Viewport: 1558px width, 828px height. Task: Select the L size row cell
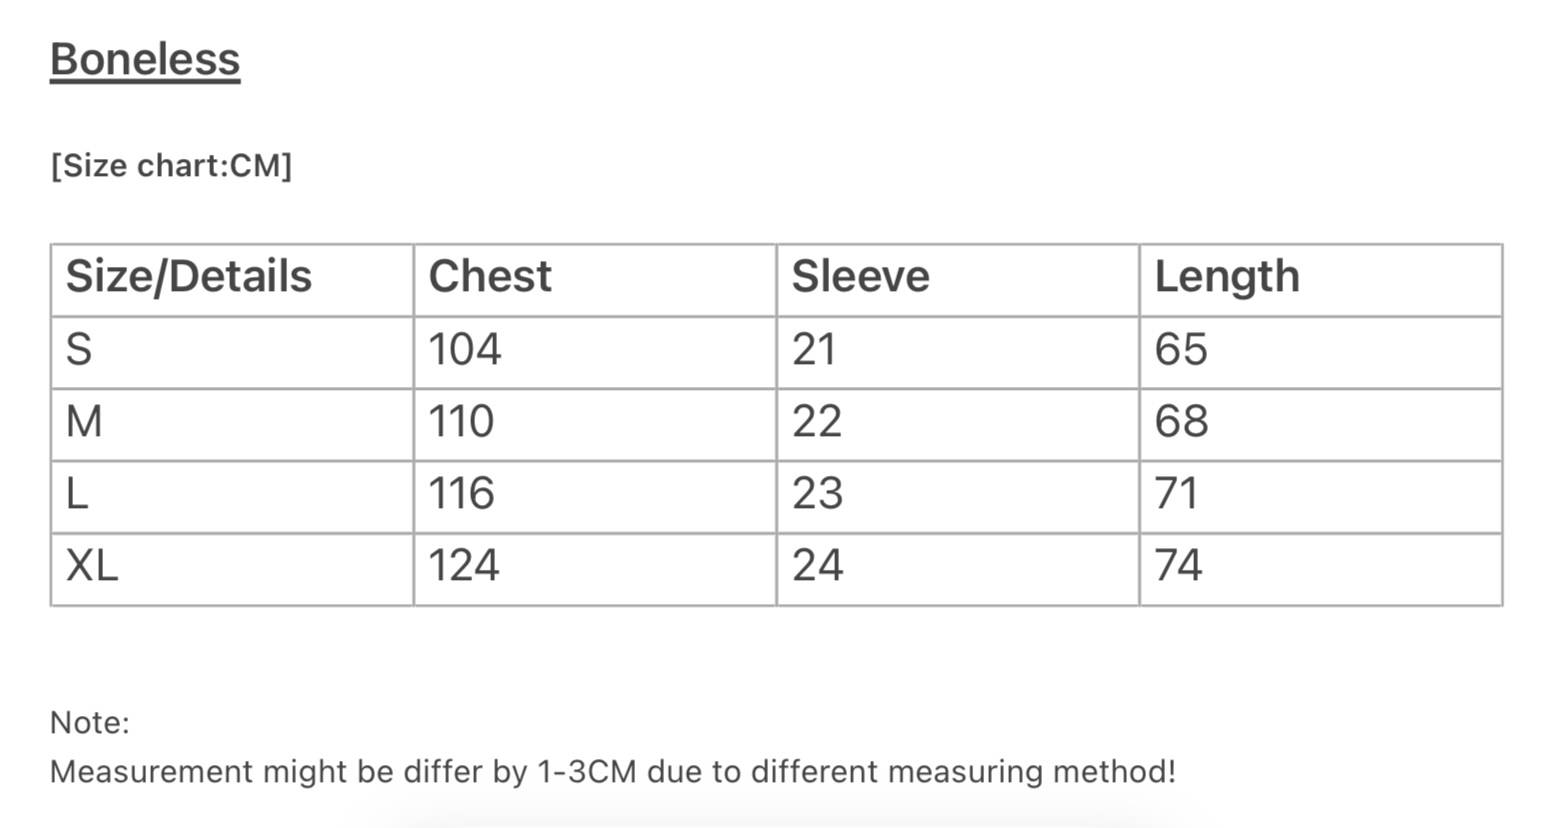click(x=232, y=496)
